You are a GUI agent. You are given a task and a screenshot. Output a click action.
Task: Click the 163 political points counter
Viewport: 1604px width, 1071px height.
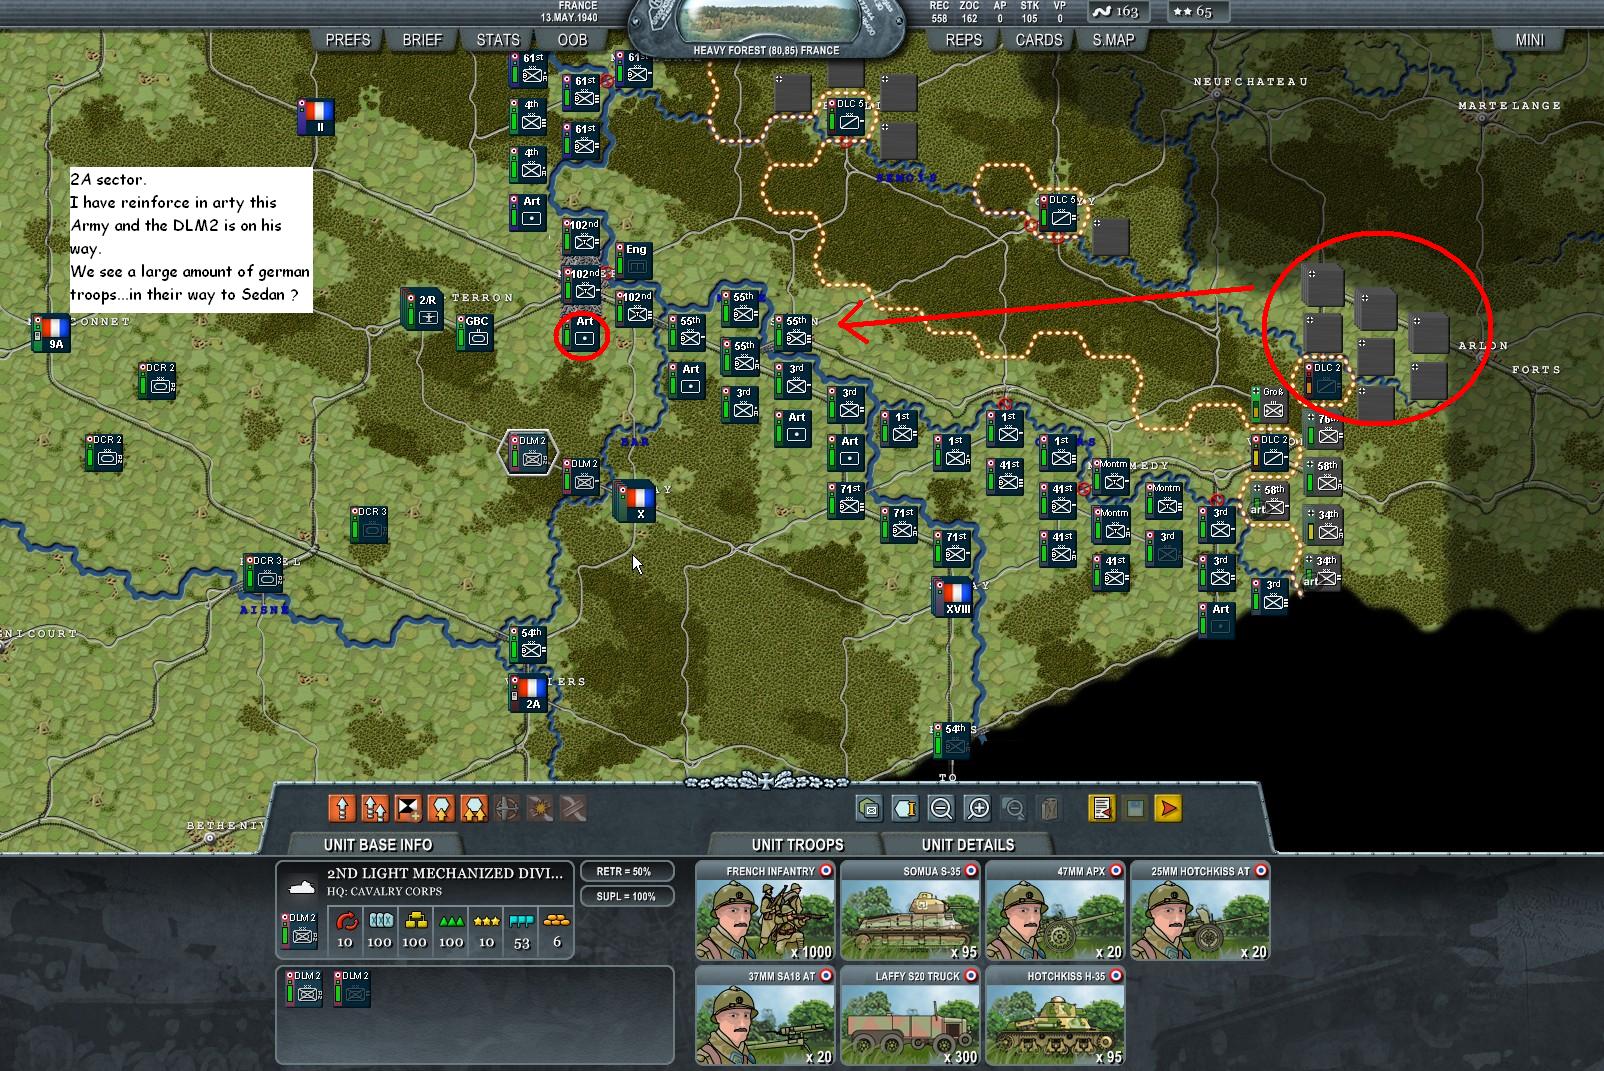tap(1117, 12)
